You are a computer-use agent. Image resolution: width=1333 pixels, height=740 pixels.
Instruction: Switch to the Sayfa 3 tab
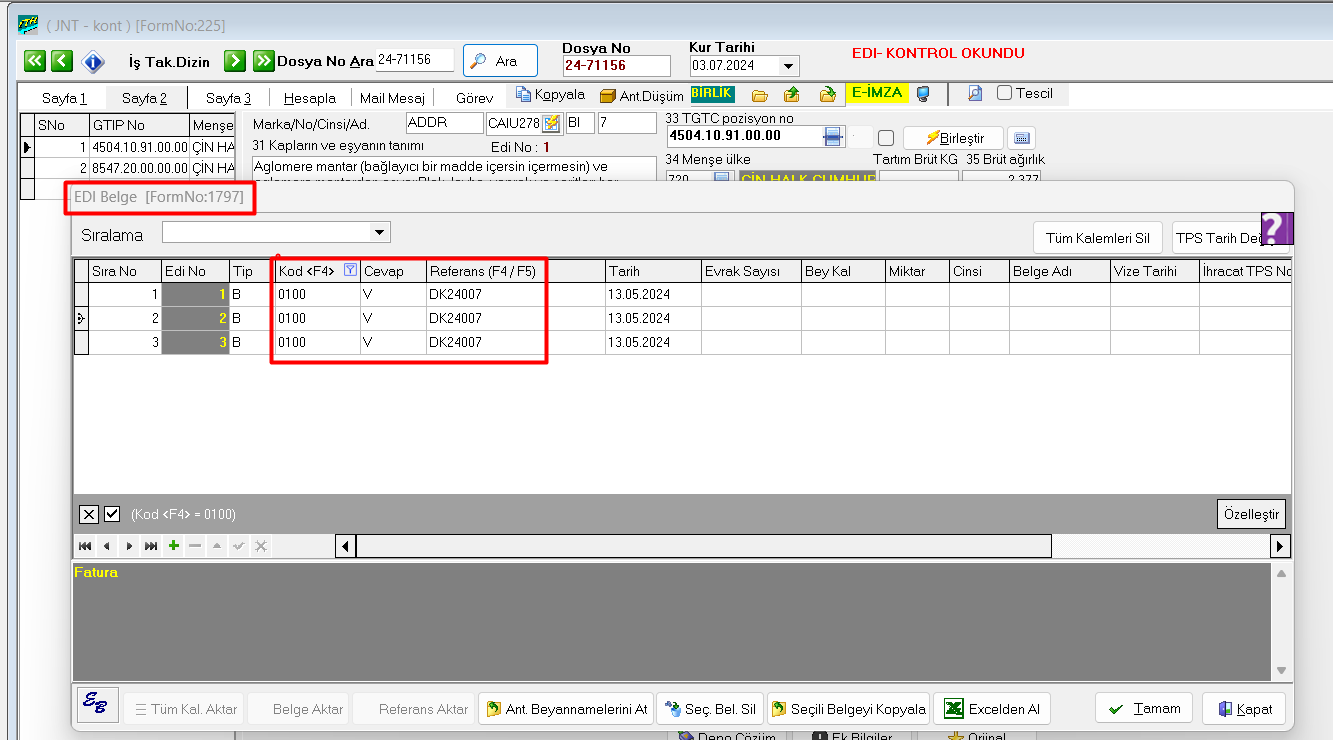click(x=229, y=98)
